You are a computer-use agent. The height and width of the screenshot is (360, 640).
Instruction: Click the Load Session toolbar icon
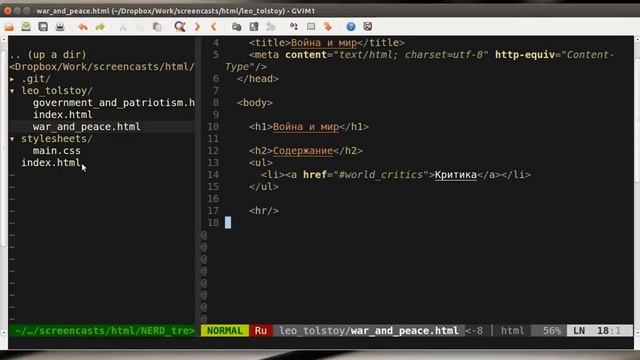[237, 27]
